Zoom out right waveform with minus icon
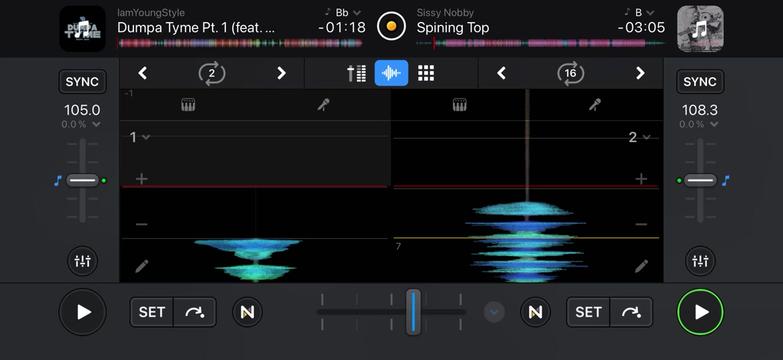This screenshot has height=360, width=783. click(x=641, y=225)
